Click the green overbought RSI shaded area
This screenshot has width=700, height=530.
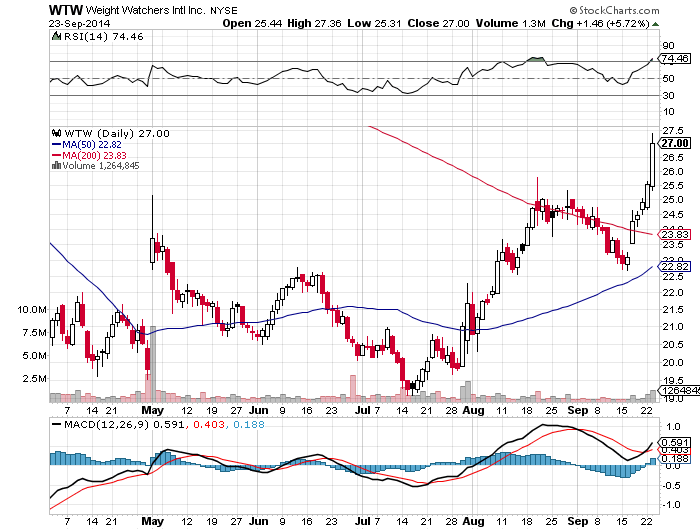[535, 59]
